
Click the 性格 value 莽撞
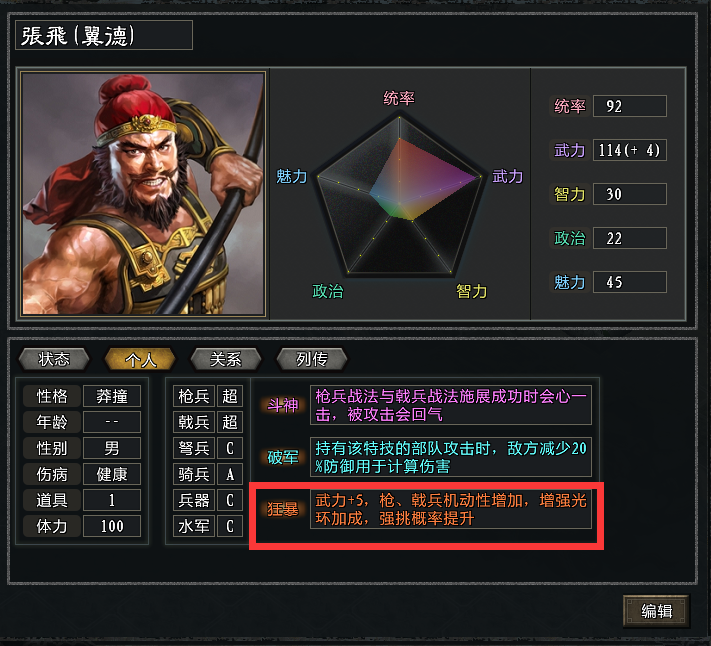(112, 396)
